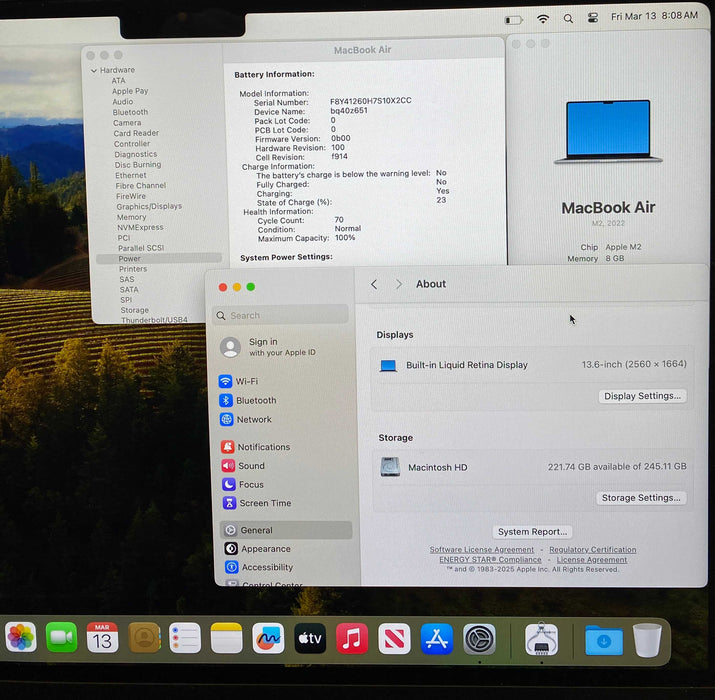Open Spotlight search in menu bar
Image resolution: width=715 pixels, height=700 pixels.
point(568,18)
